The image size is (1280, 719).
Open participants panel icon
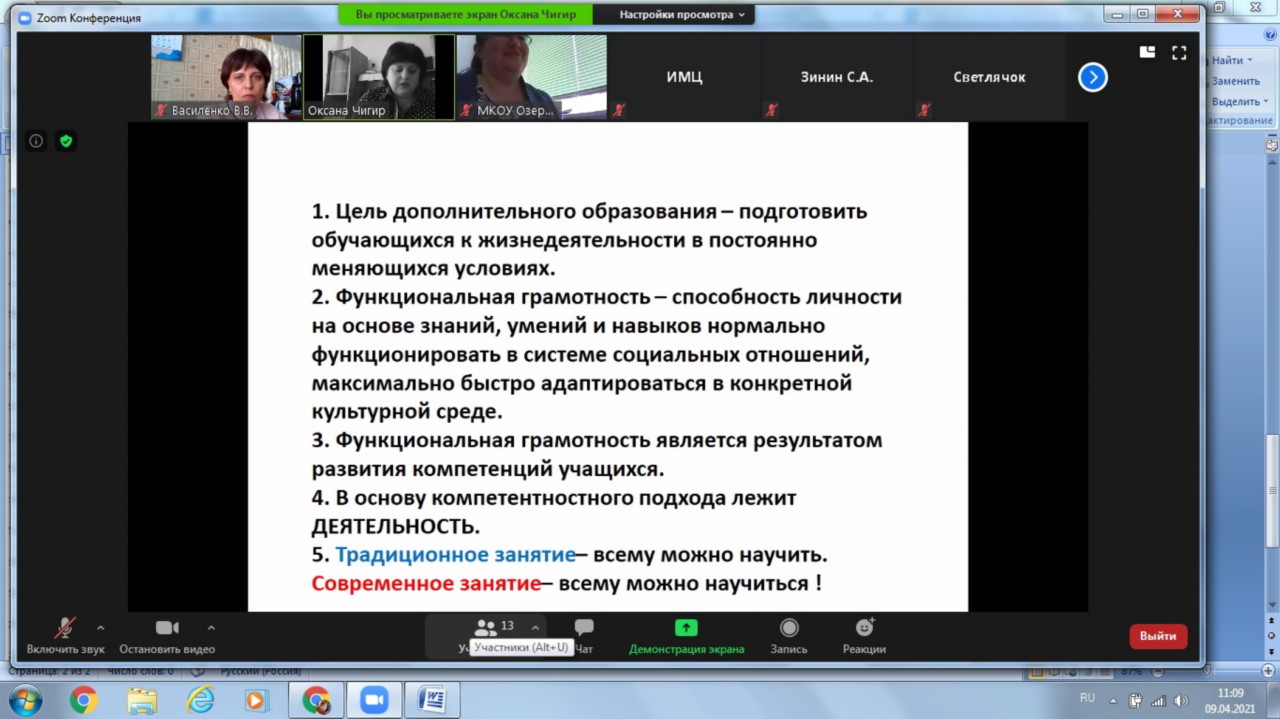coord(486,628)
